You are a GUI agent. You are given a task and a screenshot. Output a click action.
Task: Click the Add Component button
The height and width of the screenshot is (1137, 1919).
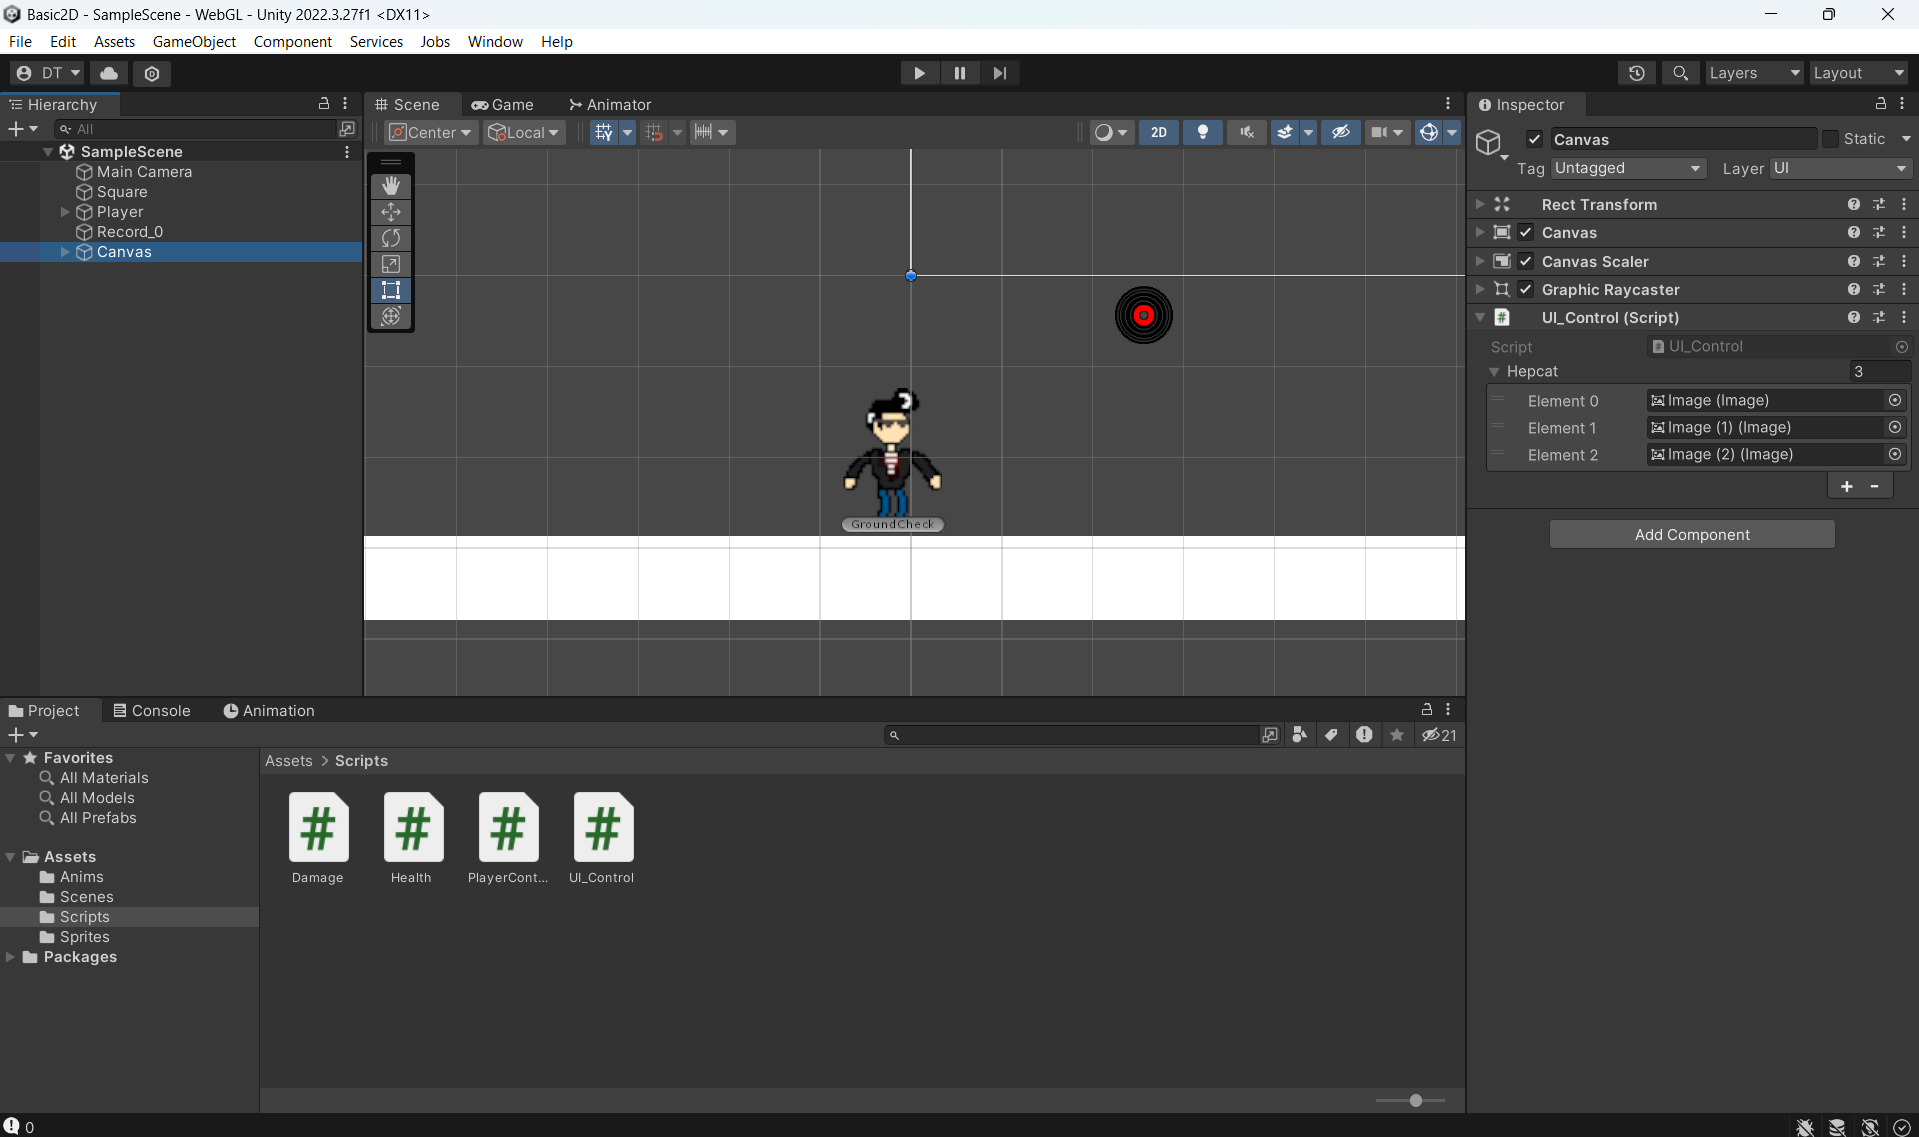coord(1691,534)
